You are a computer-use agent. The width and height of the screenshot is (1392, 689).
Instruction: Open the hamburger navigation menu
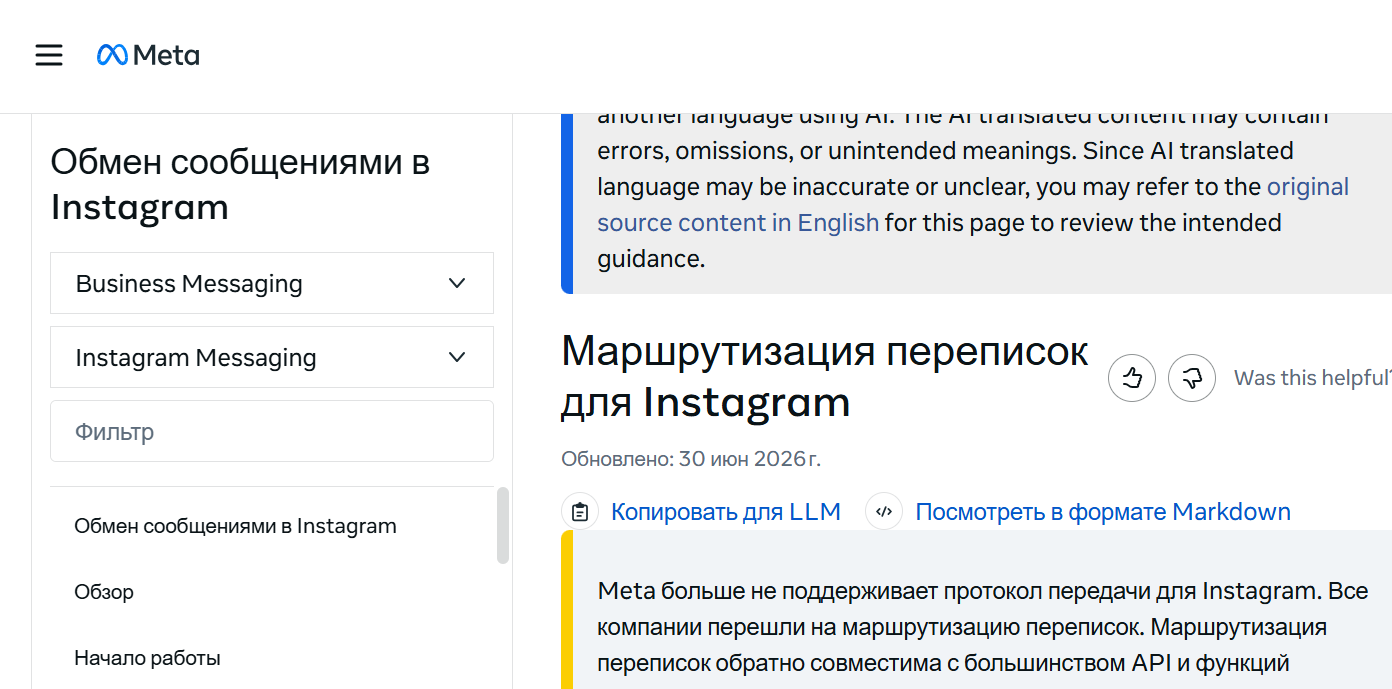[x=49, y=55]
